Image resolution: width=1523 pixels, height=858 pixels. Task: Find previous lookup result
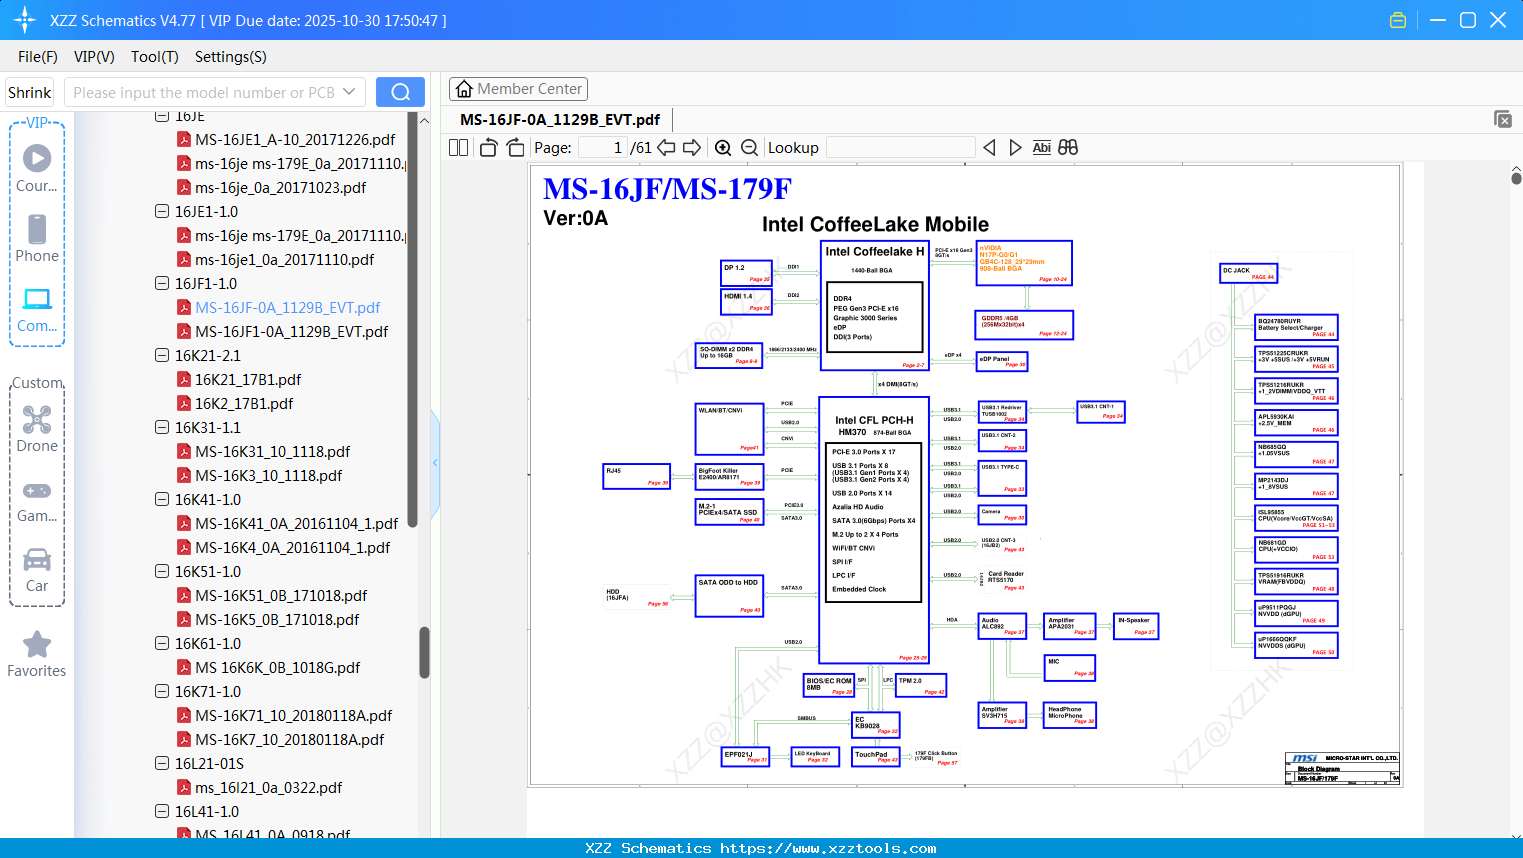pos(989,147)
